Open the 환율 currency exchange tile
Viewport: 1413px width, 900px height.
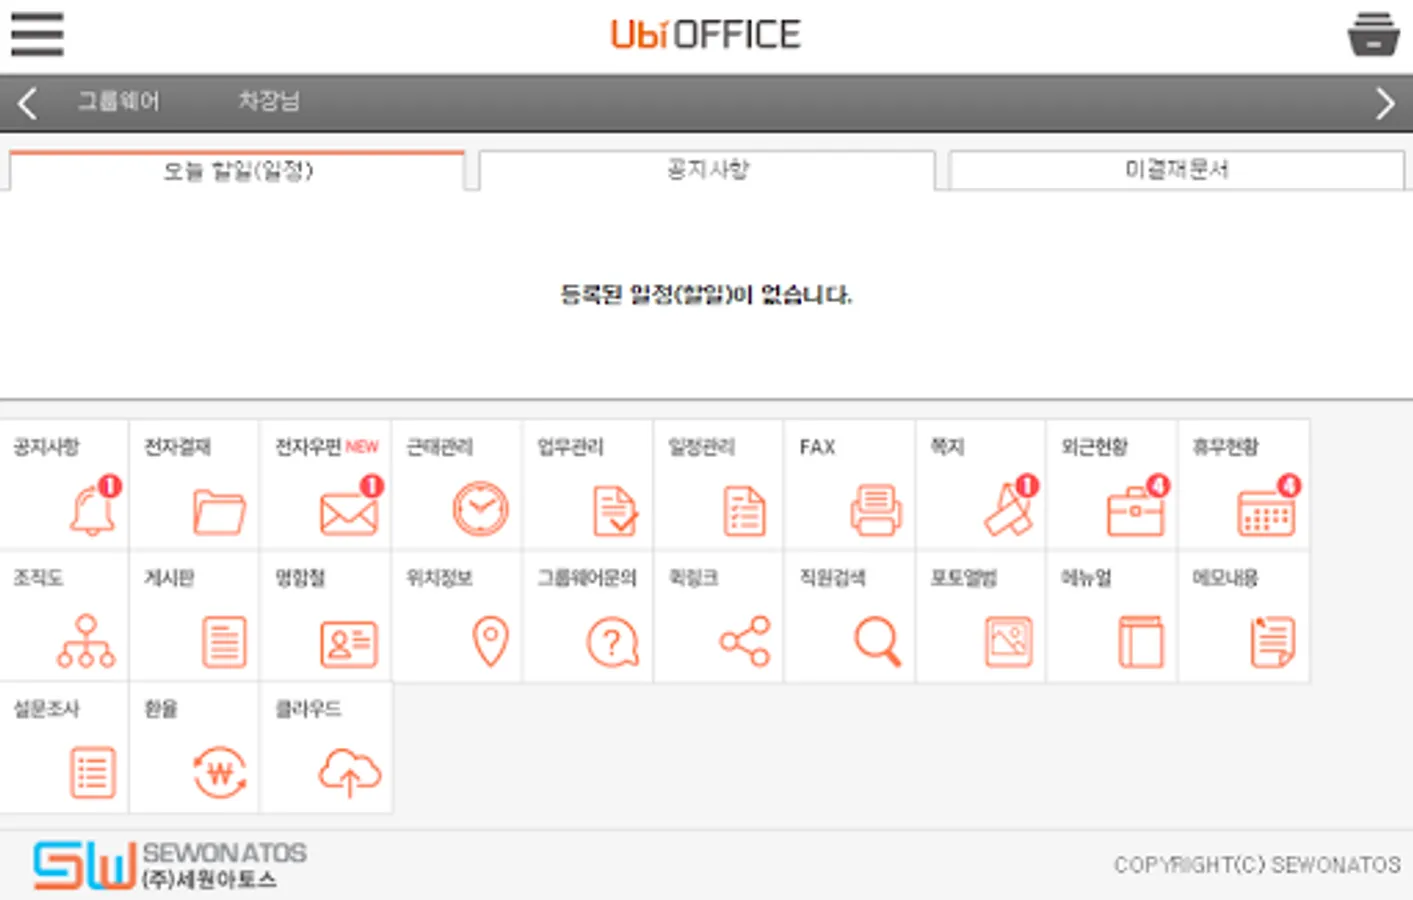point(194,747)
